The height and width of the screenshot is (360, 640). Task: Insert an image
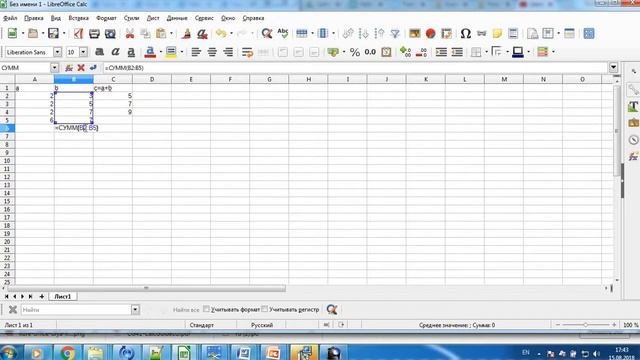tap(415, 33)
